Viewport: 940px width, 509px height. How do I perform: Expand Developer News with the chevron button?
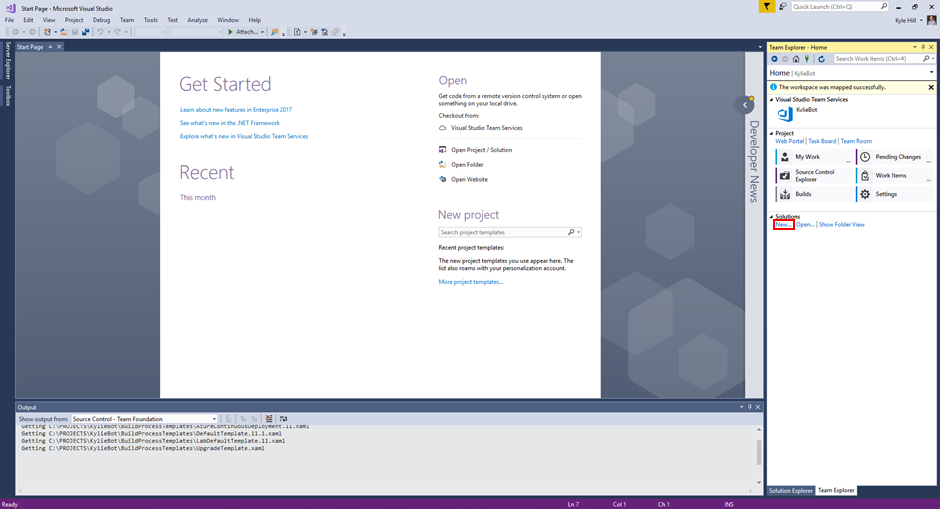tap(745, 105)
